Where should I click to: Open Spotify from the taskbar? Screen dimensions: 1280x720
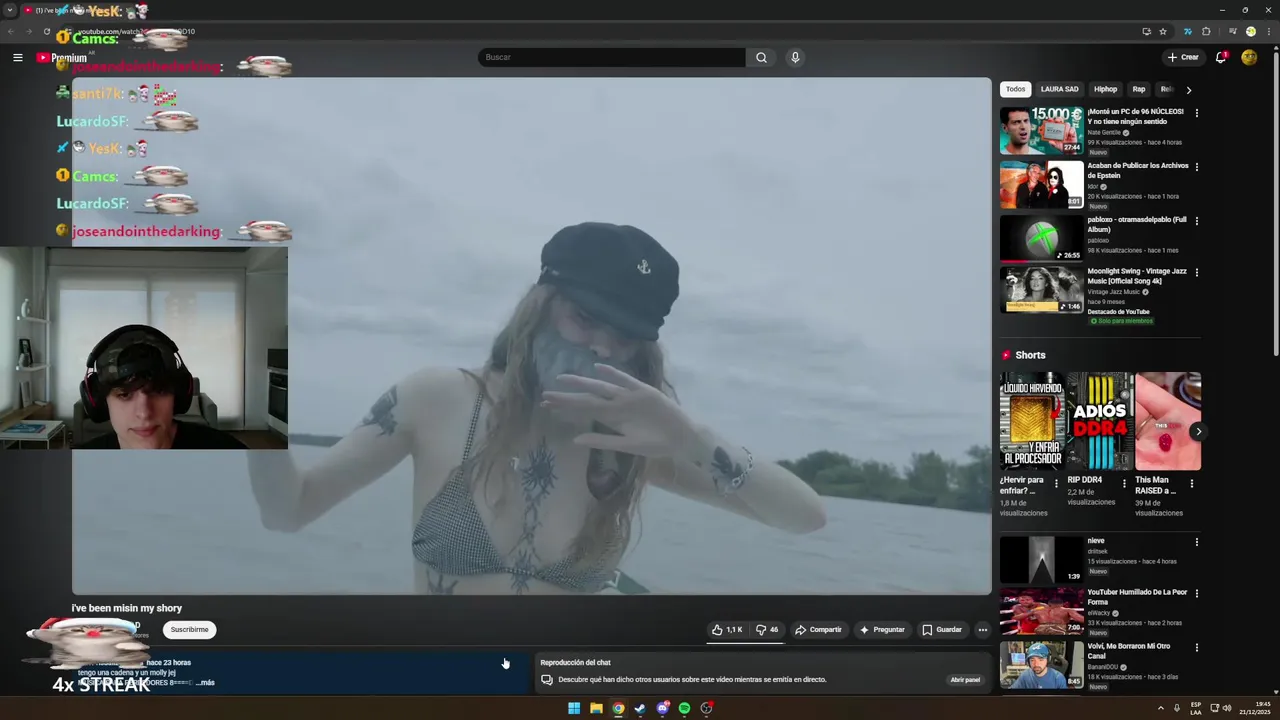[684, 708]
